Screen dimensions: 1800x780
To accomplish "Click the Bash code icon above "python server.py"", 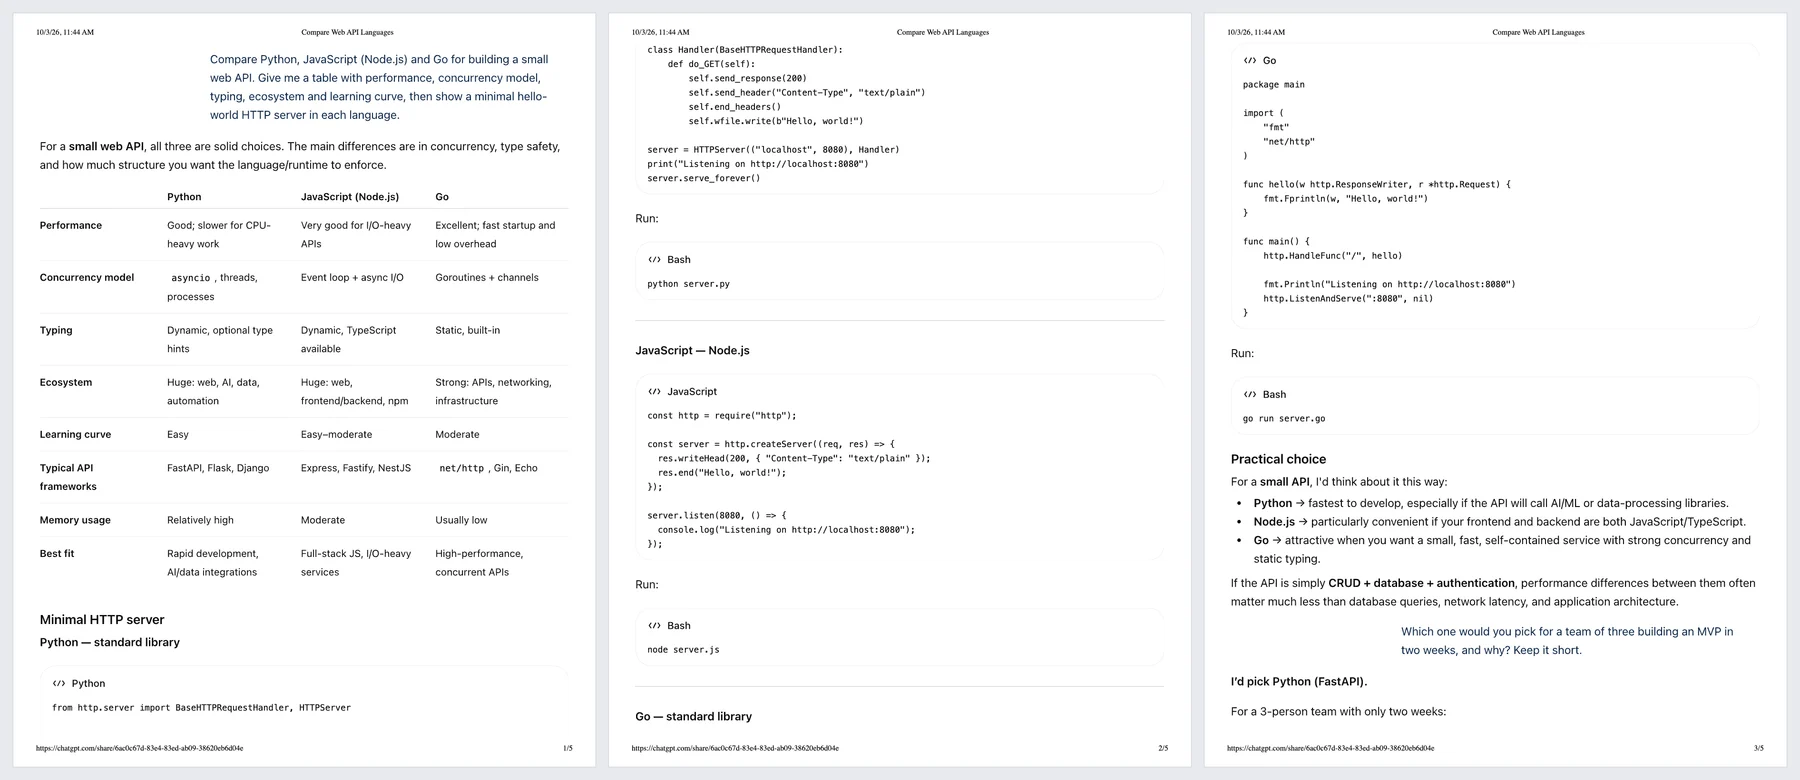I will pyautogui.click(x=654, y=260).
